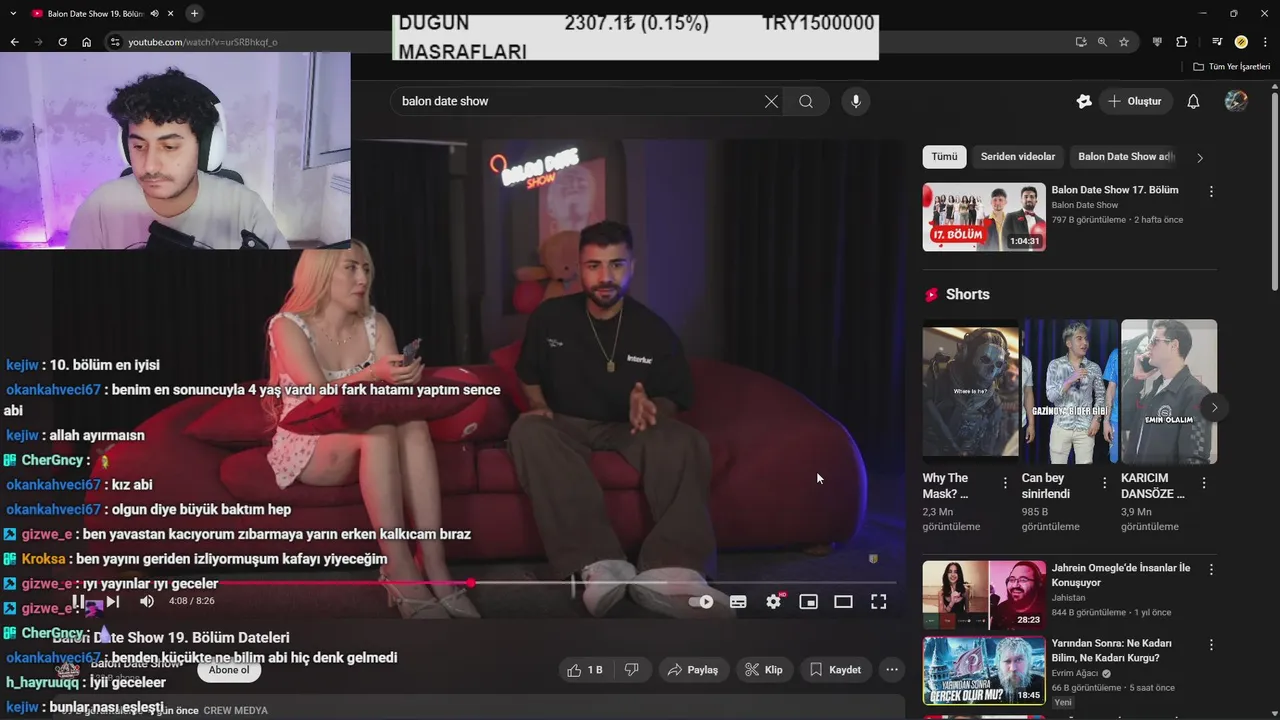Viewport: 1280px width, 720px height.
Task: Open Balon Date Show 17. Bölüm thumbnail
Action: pyautogui.click(x=984, y=217)
